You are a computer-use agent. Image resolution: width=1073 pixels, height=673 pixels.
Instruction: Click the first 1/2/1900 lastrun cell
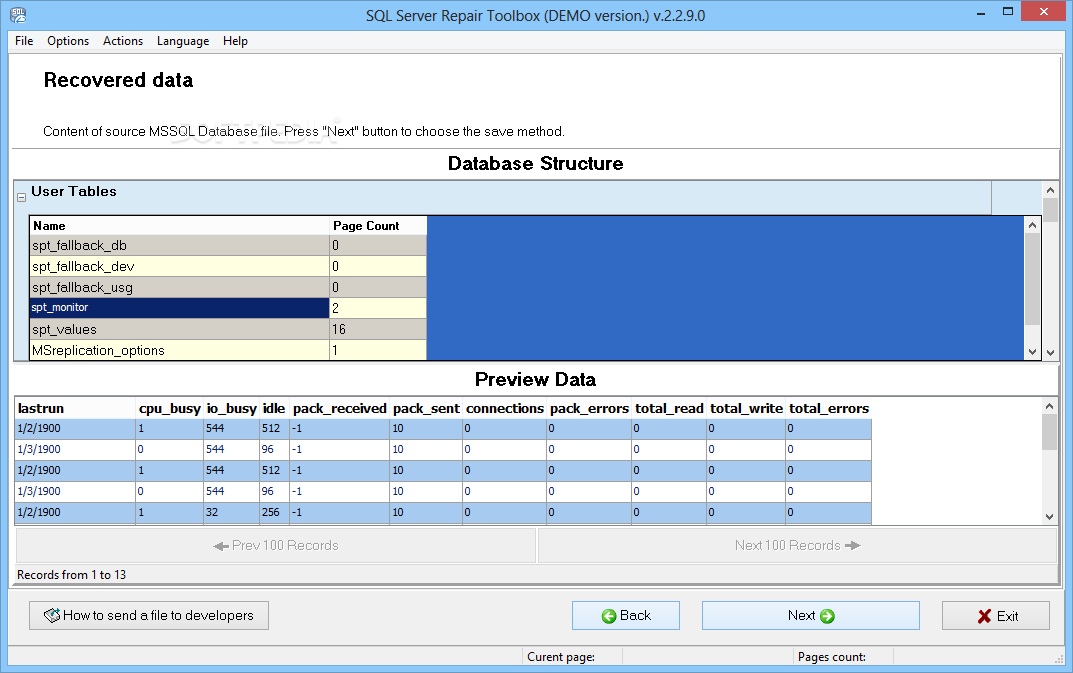75,429
